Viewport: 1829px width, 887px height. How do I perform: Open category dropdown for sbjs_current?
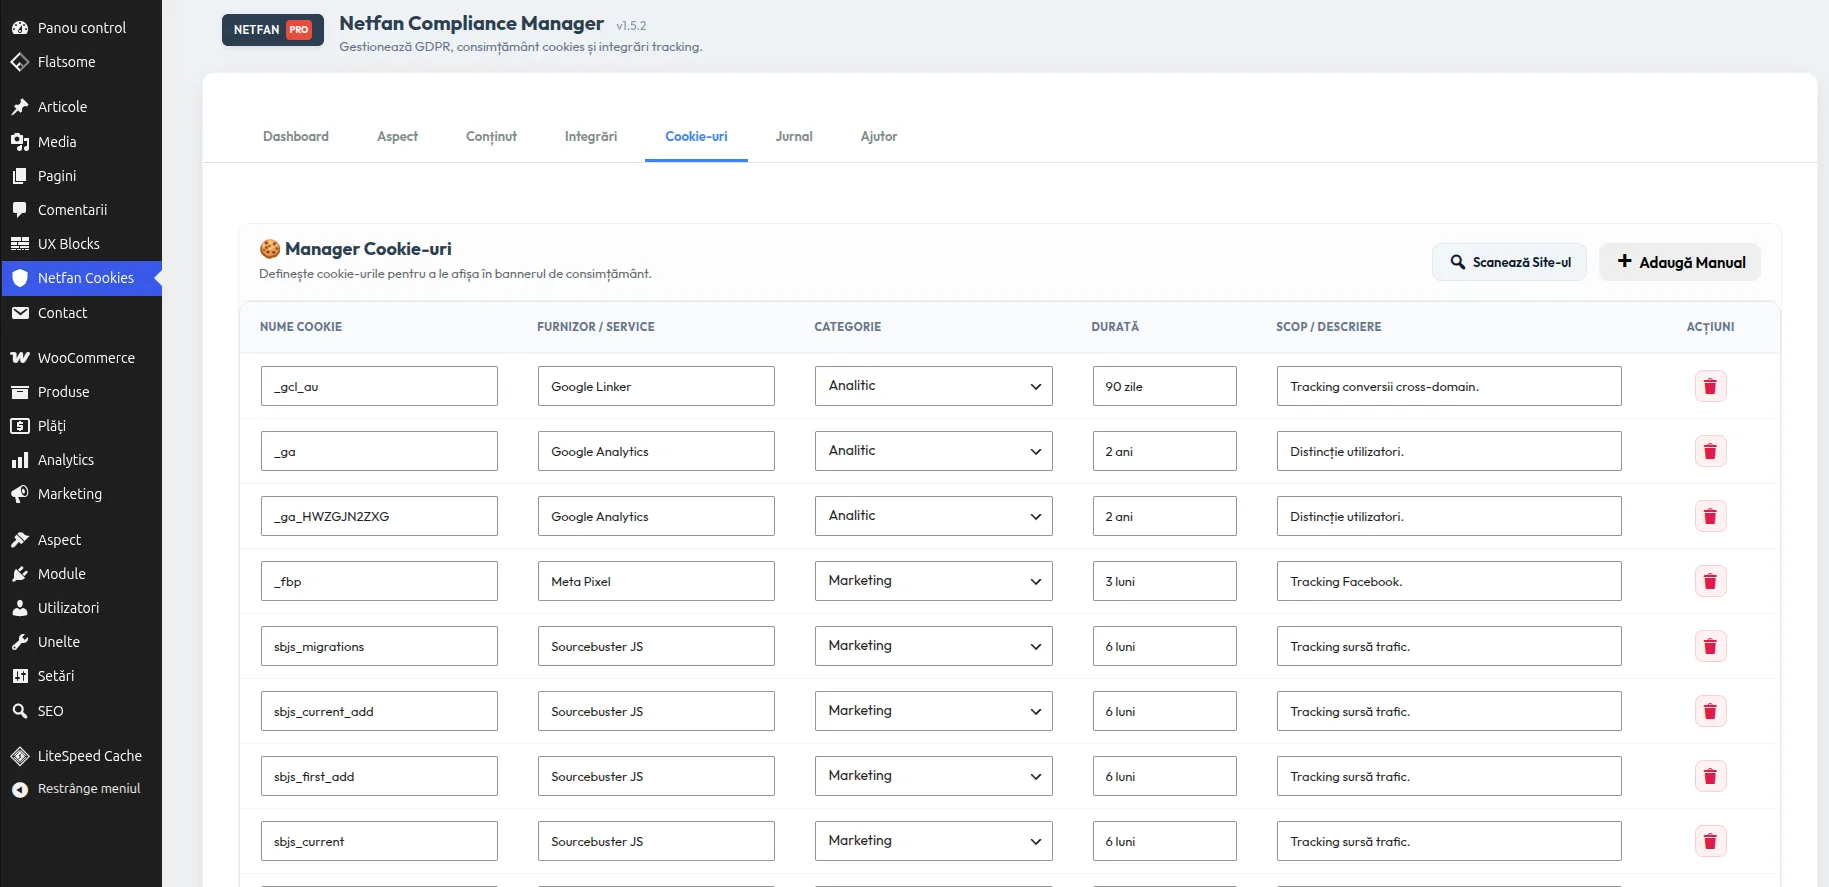(x=933, y=841)
